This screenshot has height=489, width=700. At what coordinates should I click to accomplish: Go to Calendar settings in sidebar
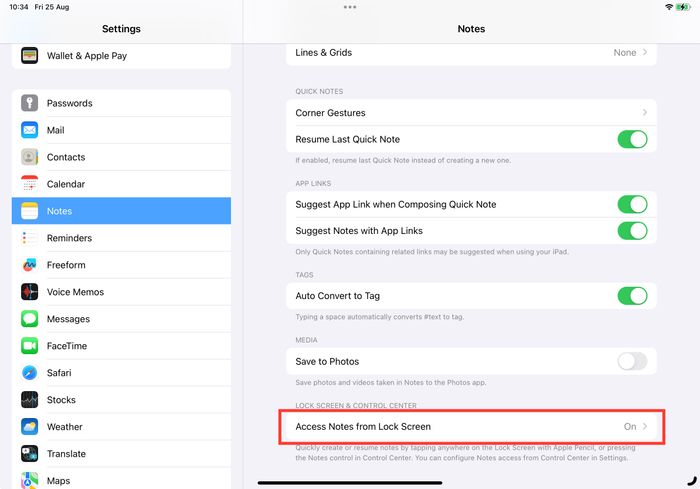pyautogui.click(x=66, y=184)
